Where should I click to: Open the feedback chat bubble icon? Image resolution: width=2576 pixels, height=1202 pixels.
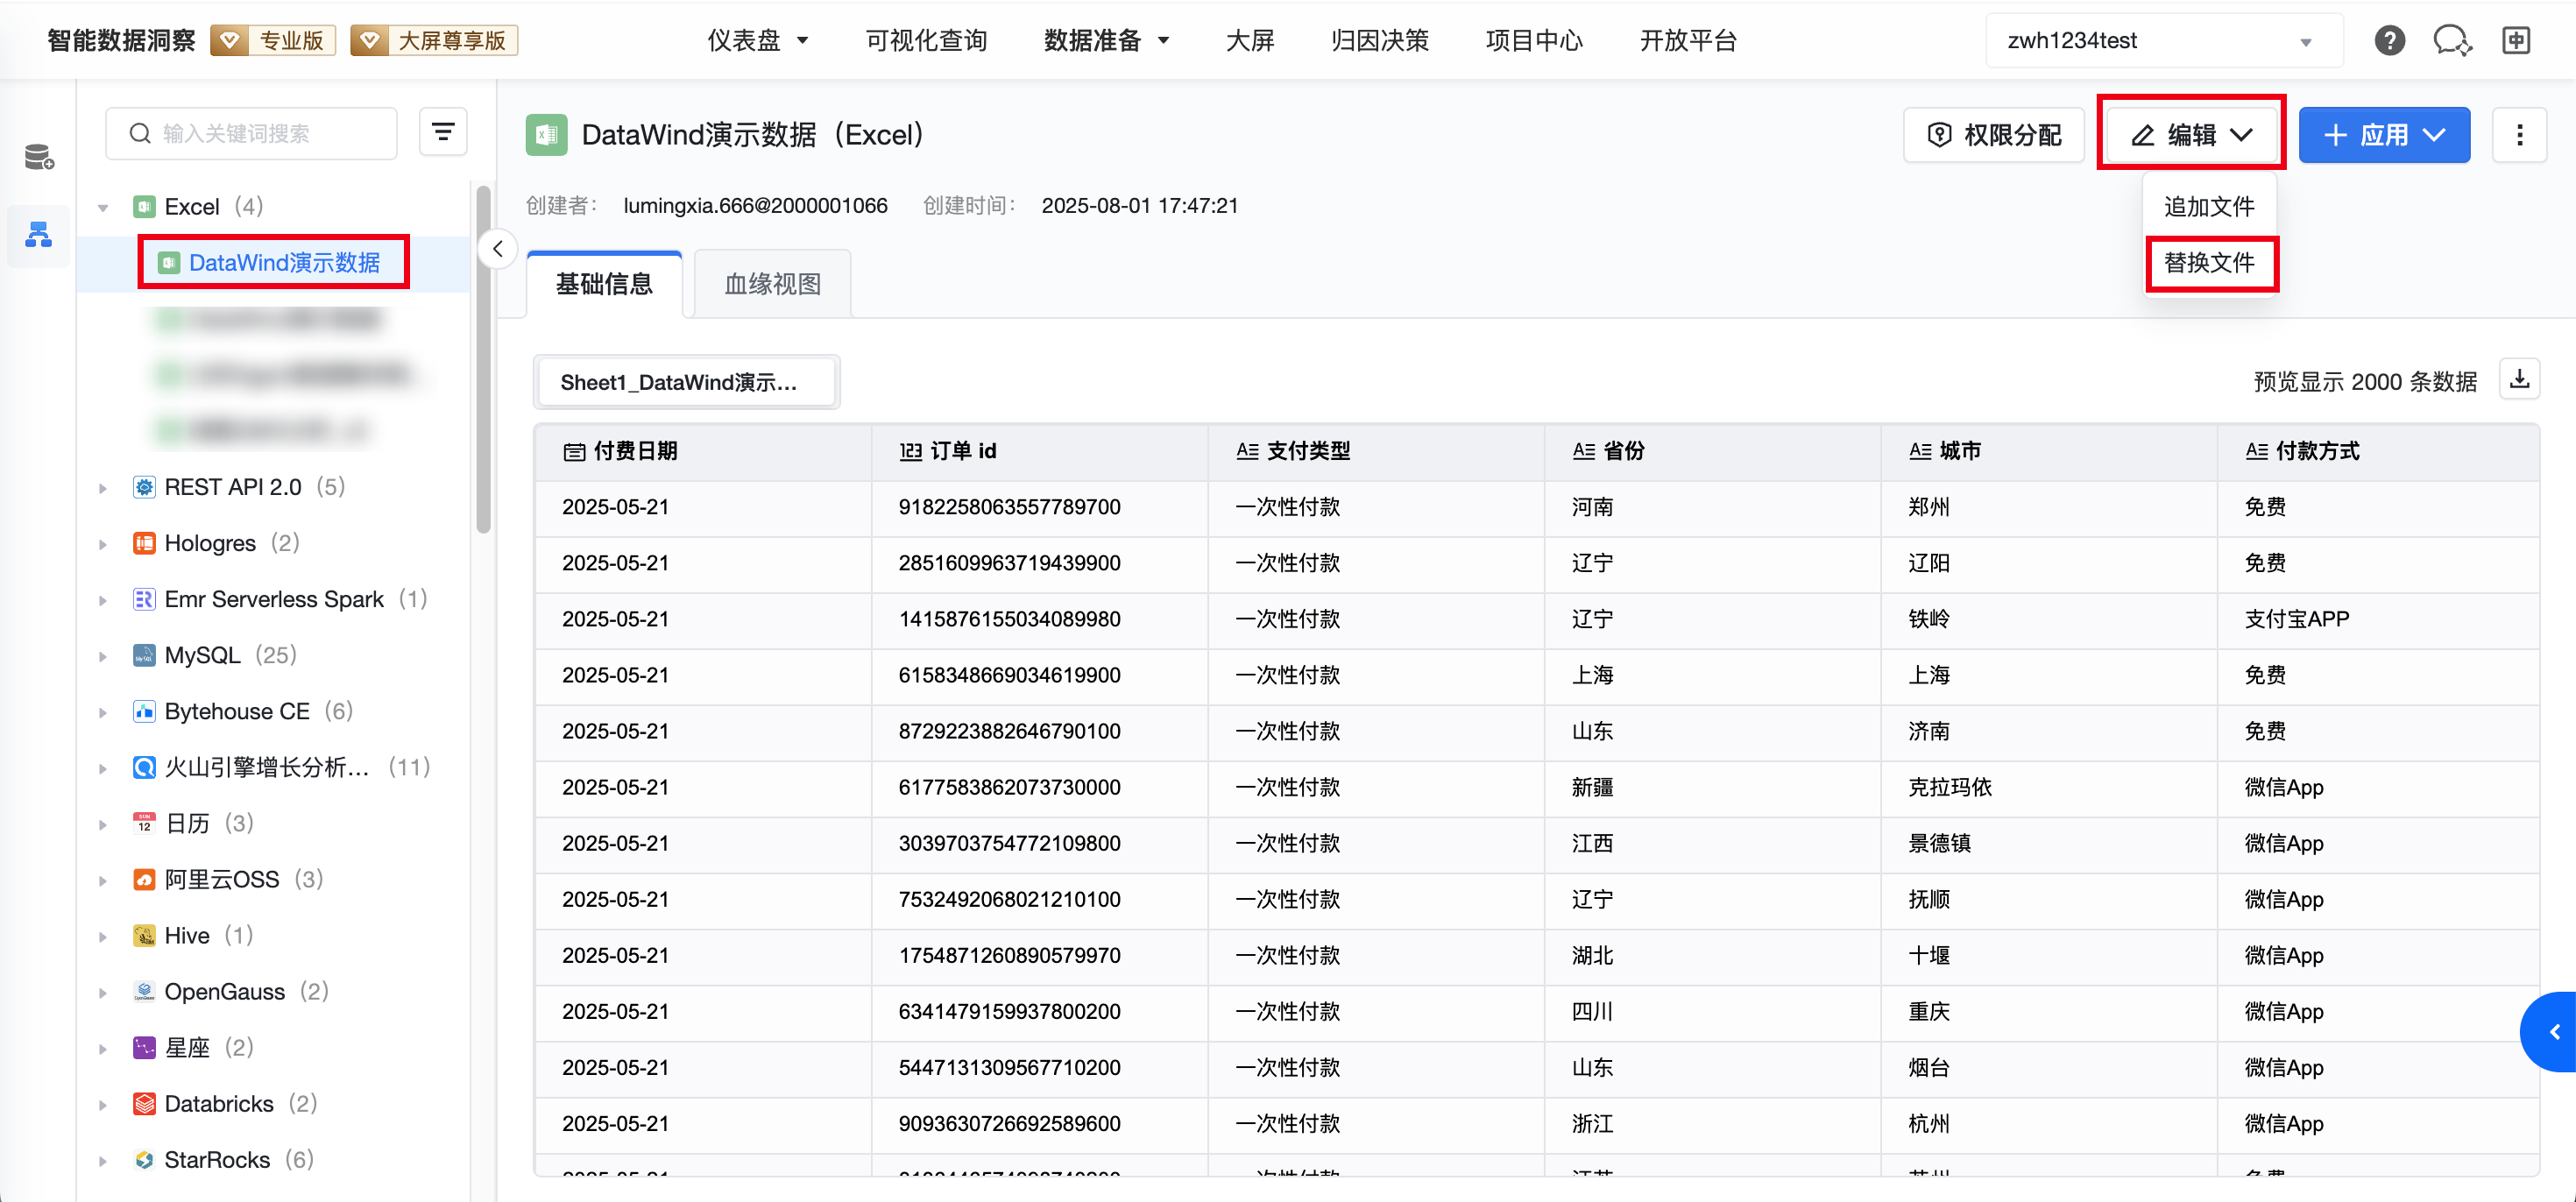[x=2452, y=41]
